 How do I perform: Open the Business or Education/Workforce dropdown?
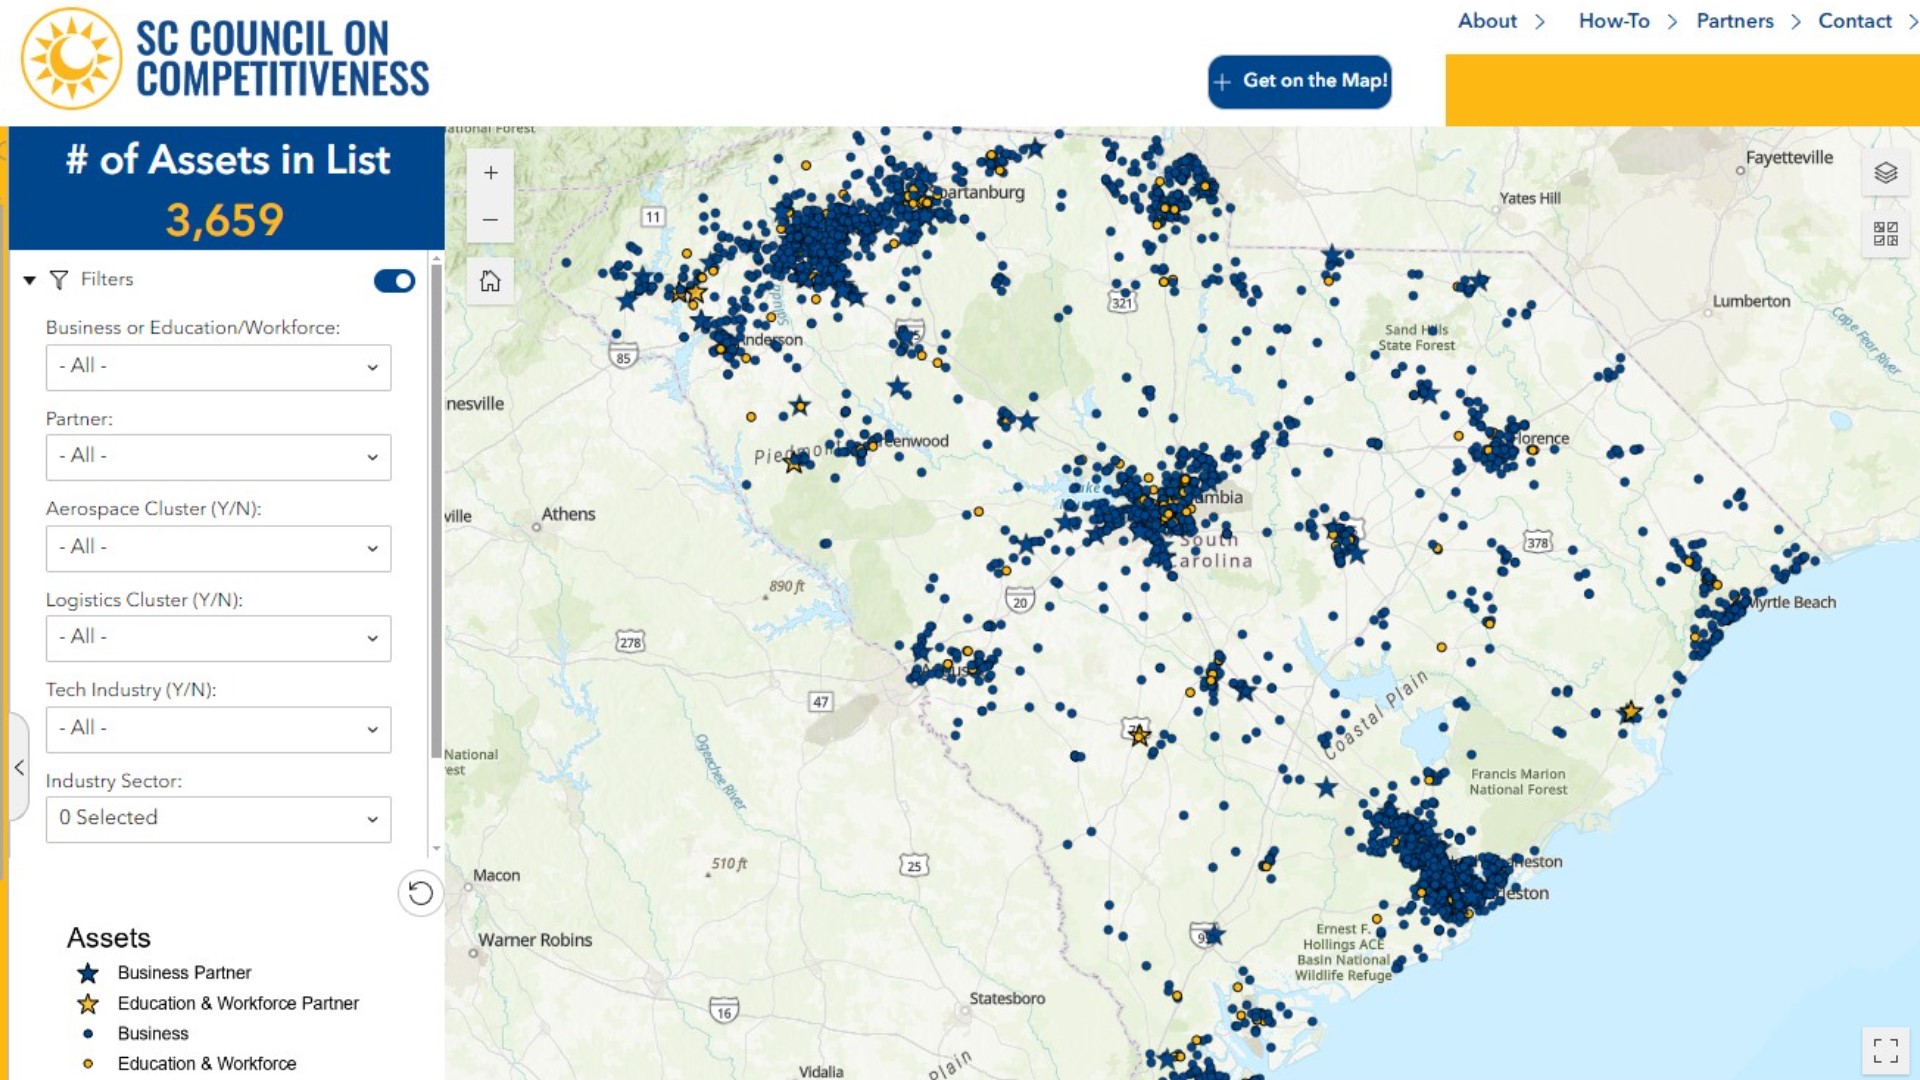218,367
